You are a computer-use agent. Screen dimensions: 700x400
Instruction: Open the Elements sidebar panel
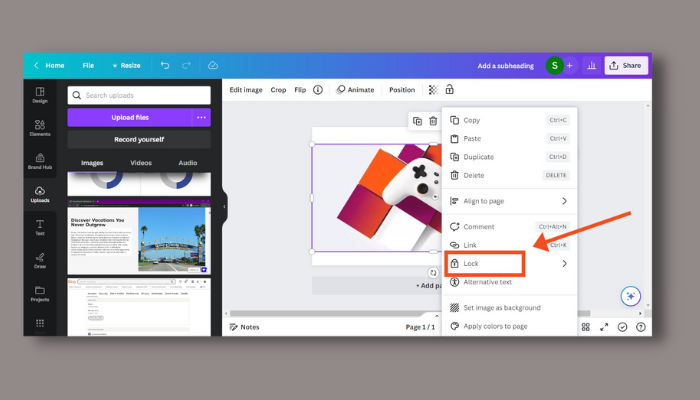coord(40,128)
